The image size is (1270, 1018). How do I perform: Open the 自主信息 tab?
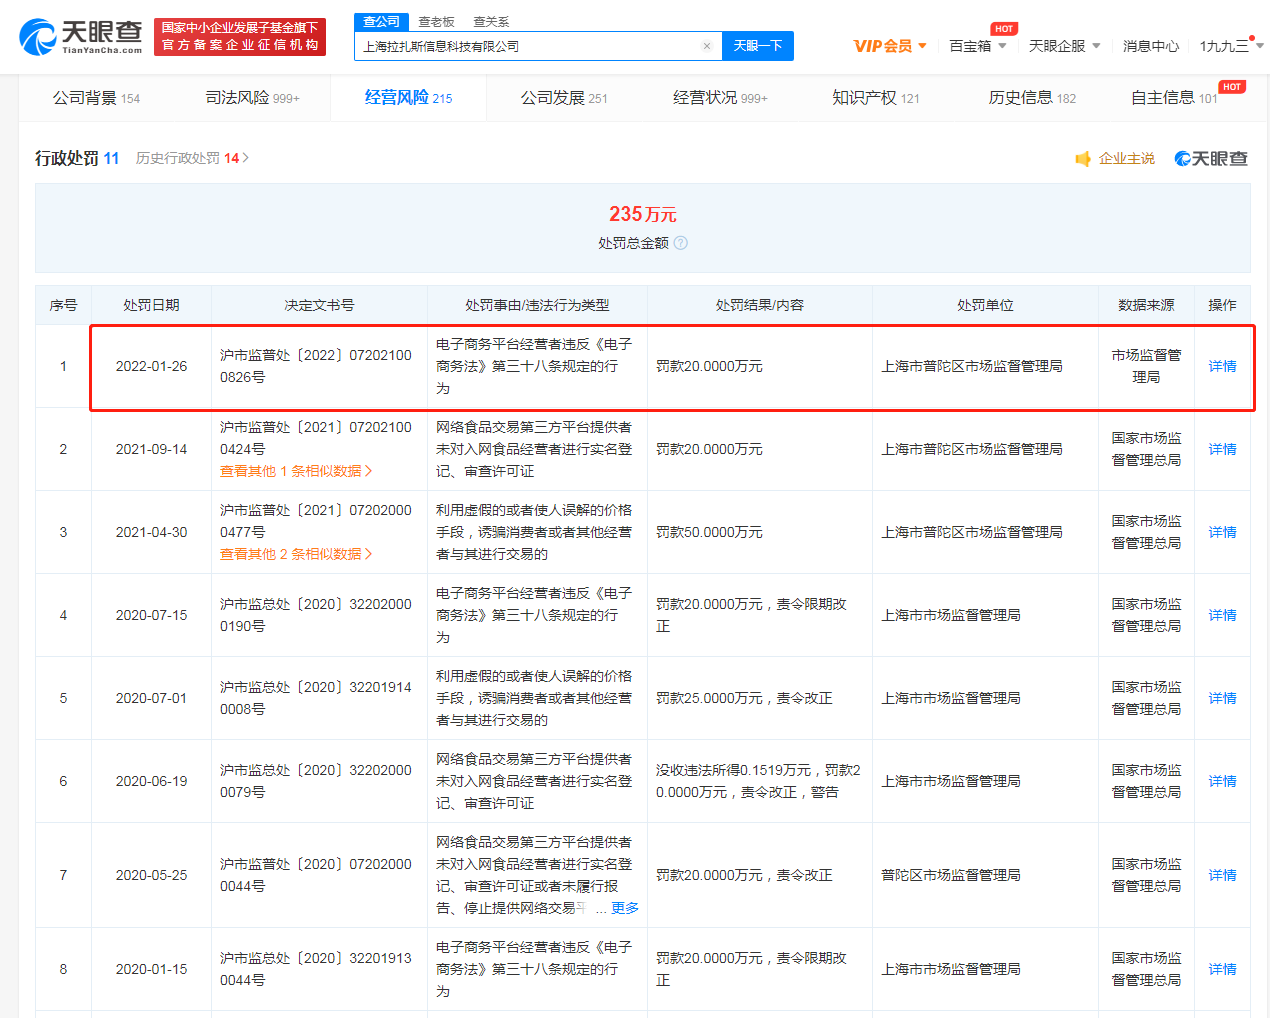tap(1174, 98)
